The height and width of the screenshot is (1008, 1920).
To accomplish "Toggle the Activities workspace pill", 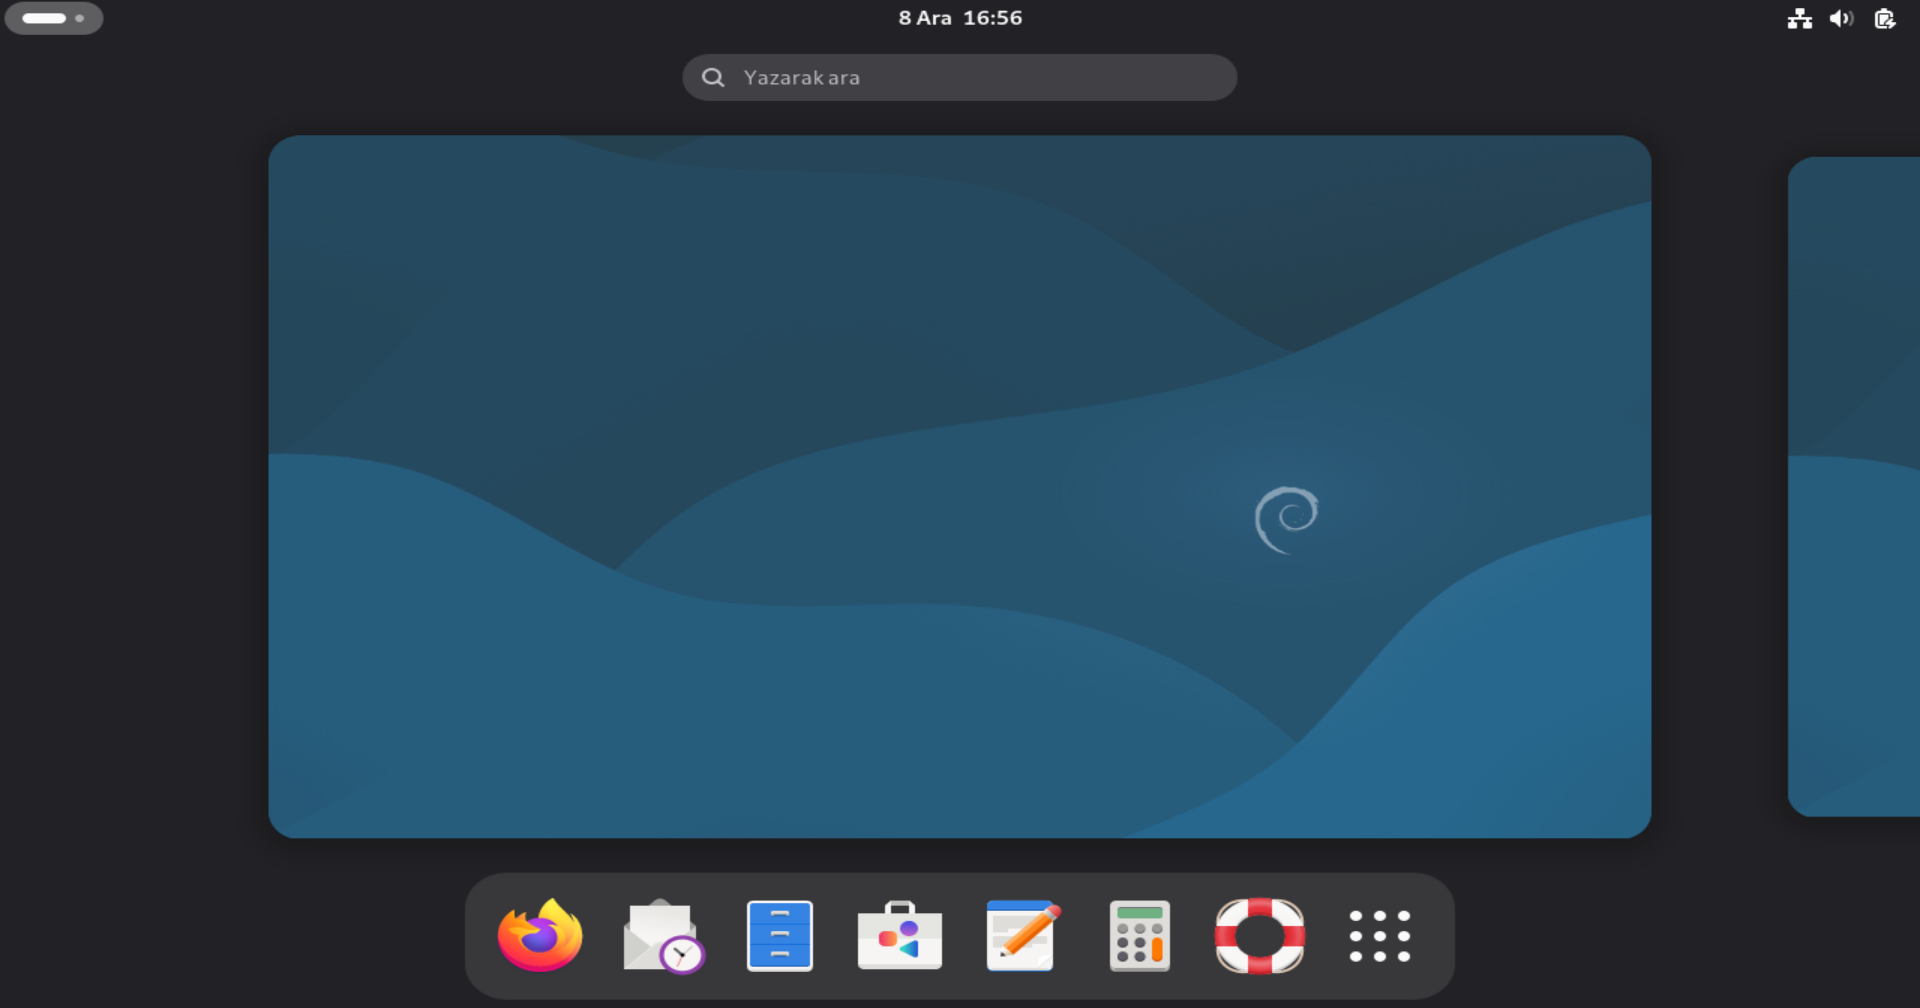I will pyautogui.click(x=41, y=18).
